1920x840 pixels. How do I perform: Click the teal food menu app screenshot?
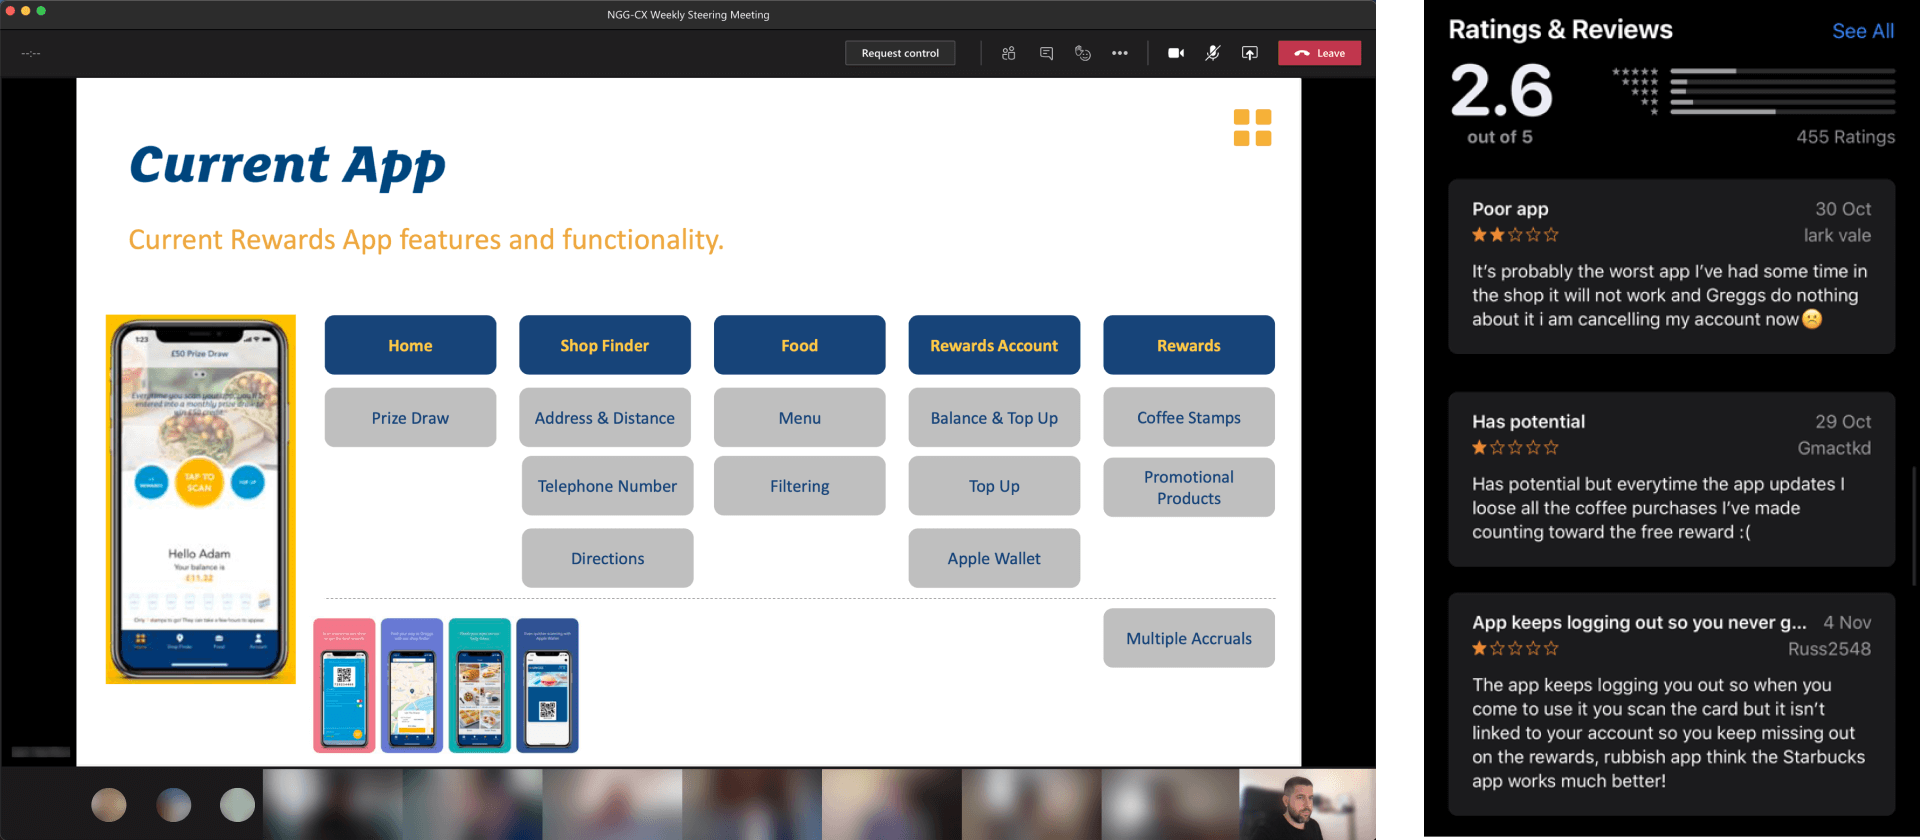pyautogui.click(x=479, y=686)
